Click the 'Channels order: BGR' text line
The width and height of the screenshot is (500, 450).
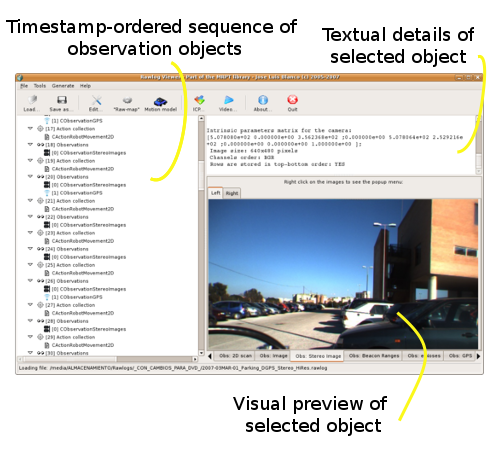tap(242, 157)
